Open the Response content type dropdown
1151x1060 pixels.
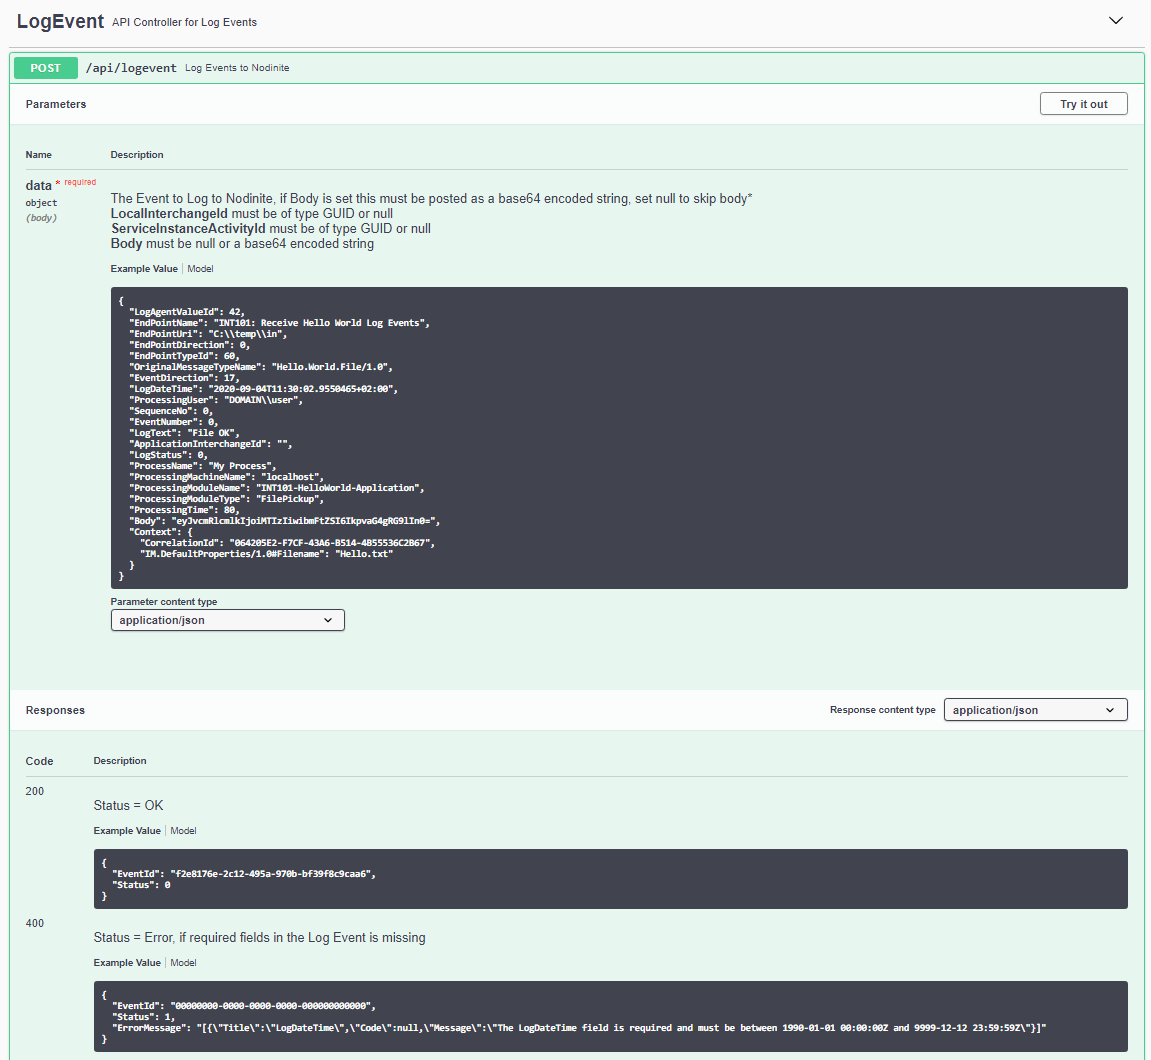point(1035,710)
